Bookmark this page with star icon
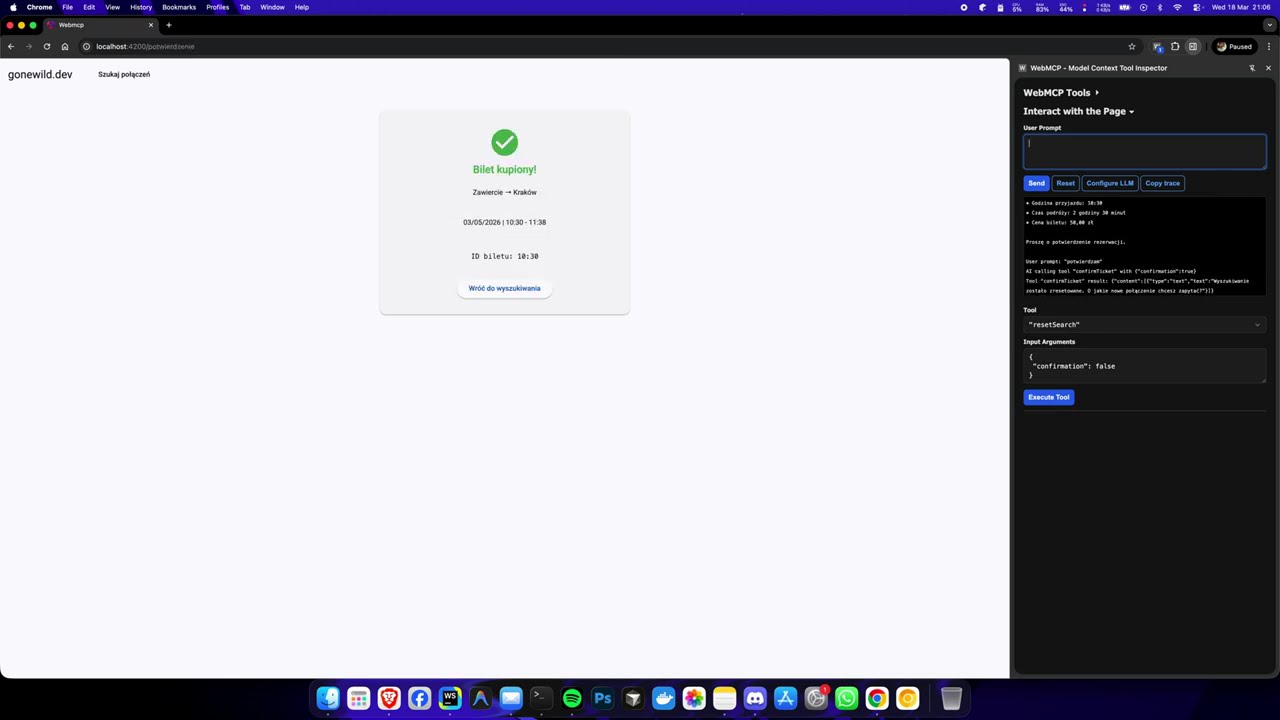 tap(1132, 46)
